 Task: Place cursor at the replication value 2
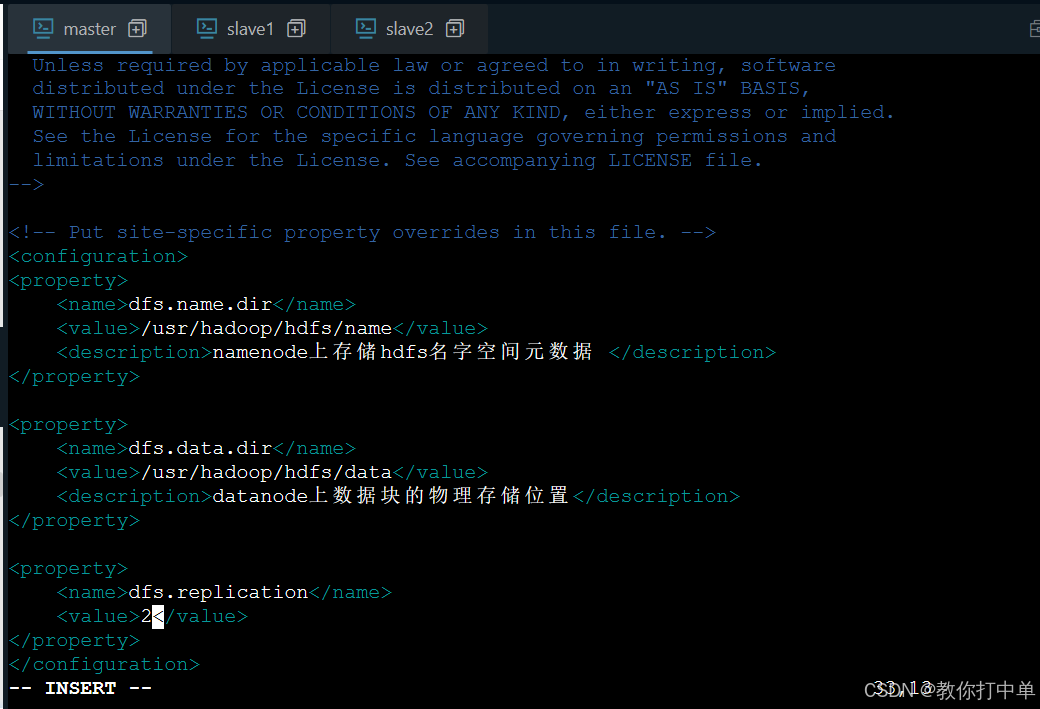click(x=146, y=616)
